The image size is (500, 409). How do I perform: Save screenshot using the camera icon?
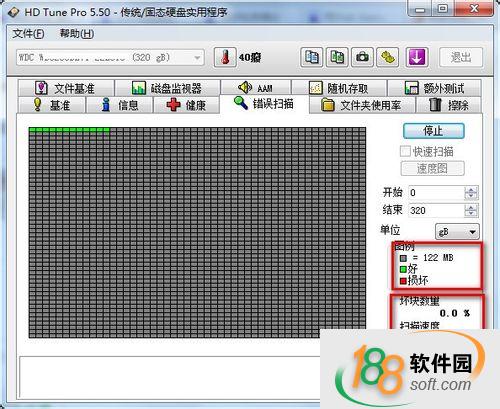[x=362, y=57]
